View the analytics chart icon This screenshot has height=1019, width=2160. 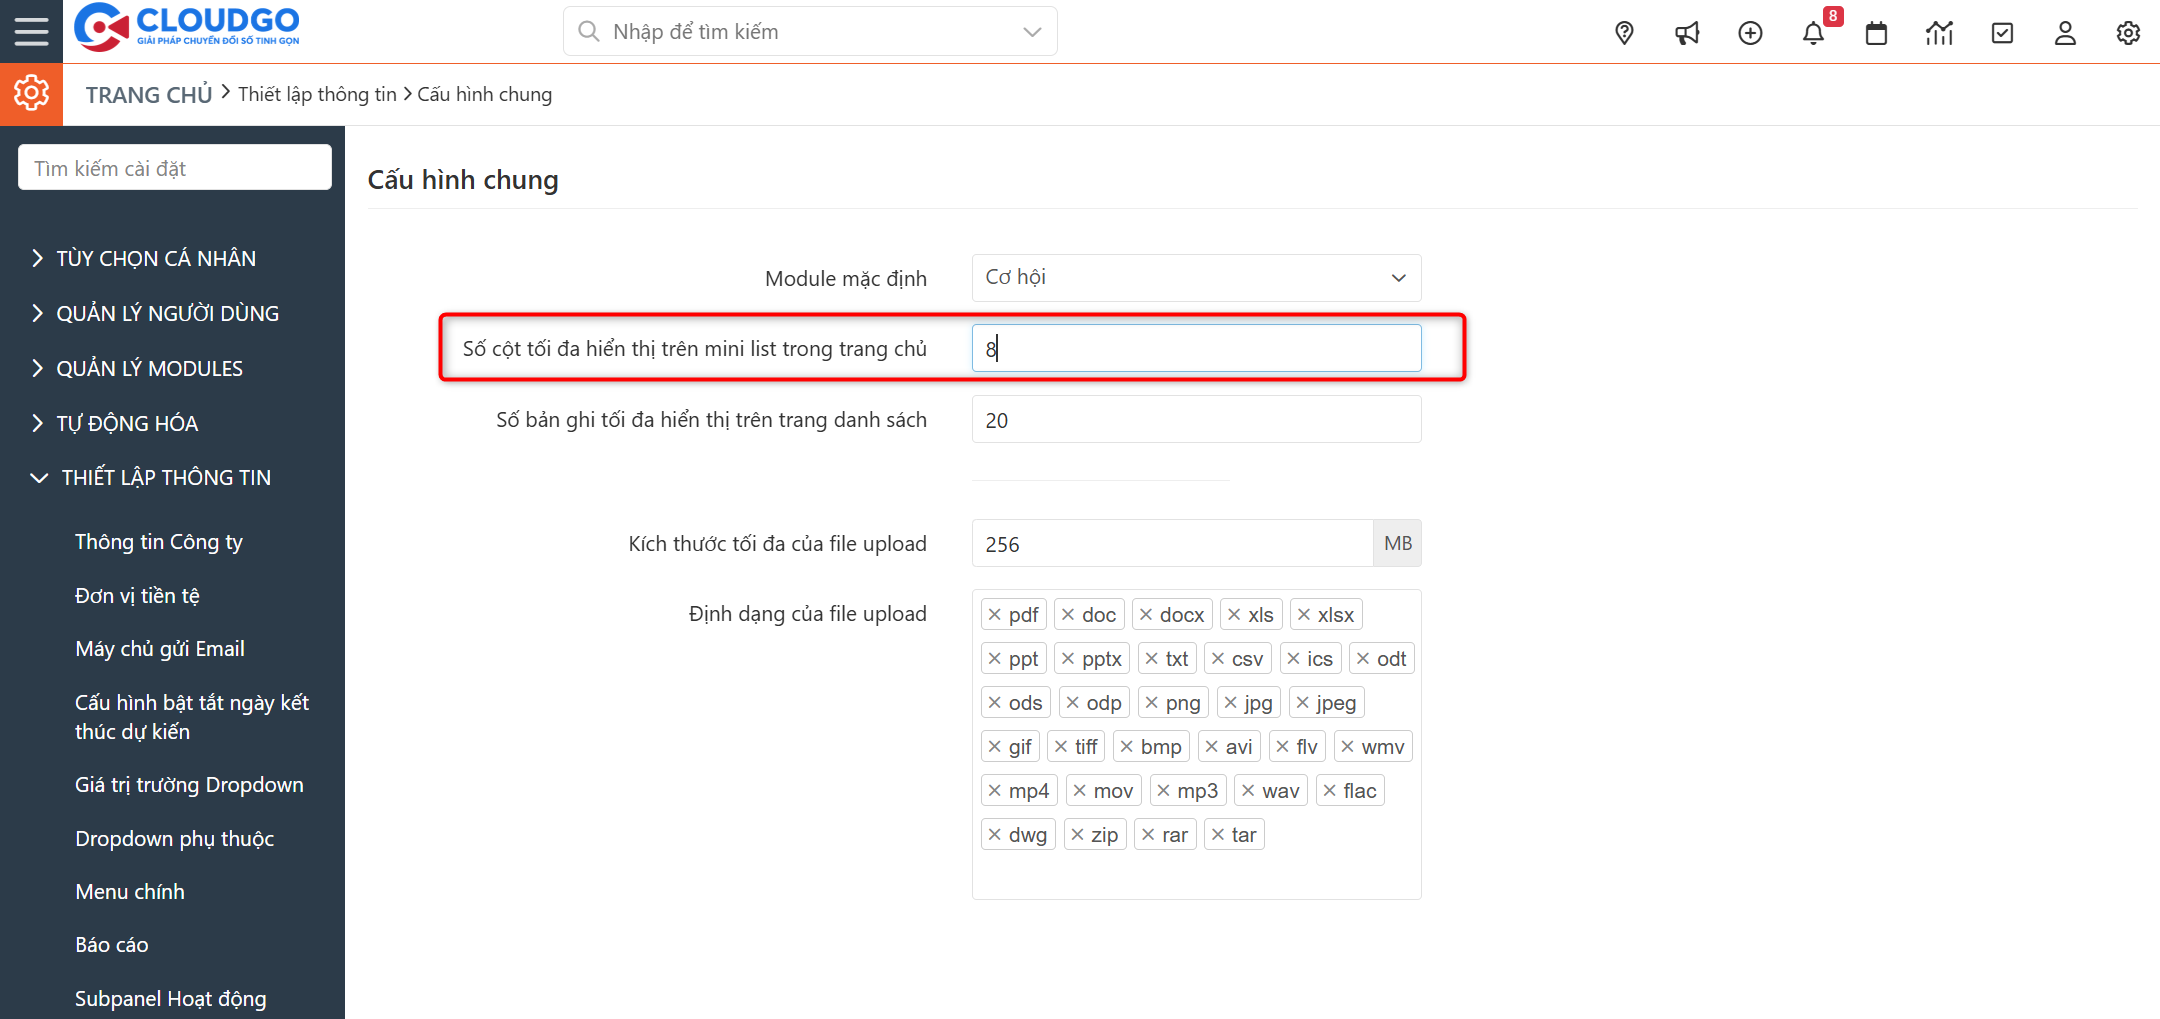click(x=1939, y=32)
